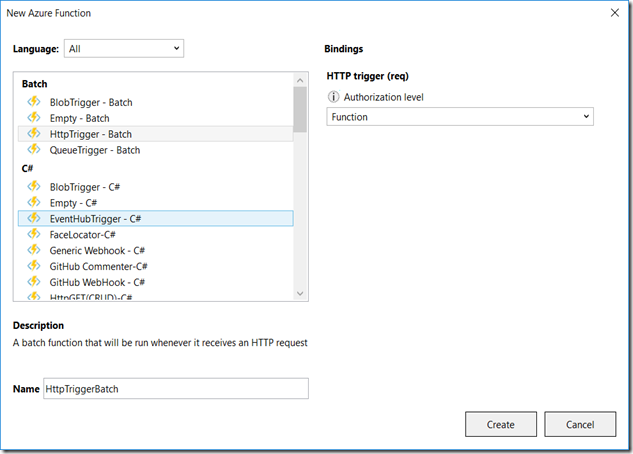Click the template list scroll up arrow
The height and width of the screenshot is (454, 633).
[300, 80]
